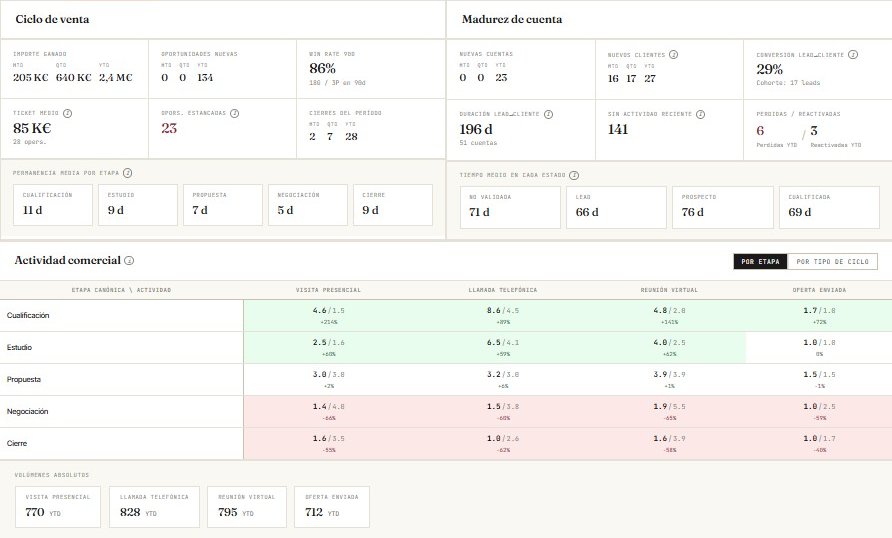Click the Perdidas YTD value 6

coord(760,131)
